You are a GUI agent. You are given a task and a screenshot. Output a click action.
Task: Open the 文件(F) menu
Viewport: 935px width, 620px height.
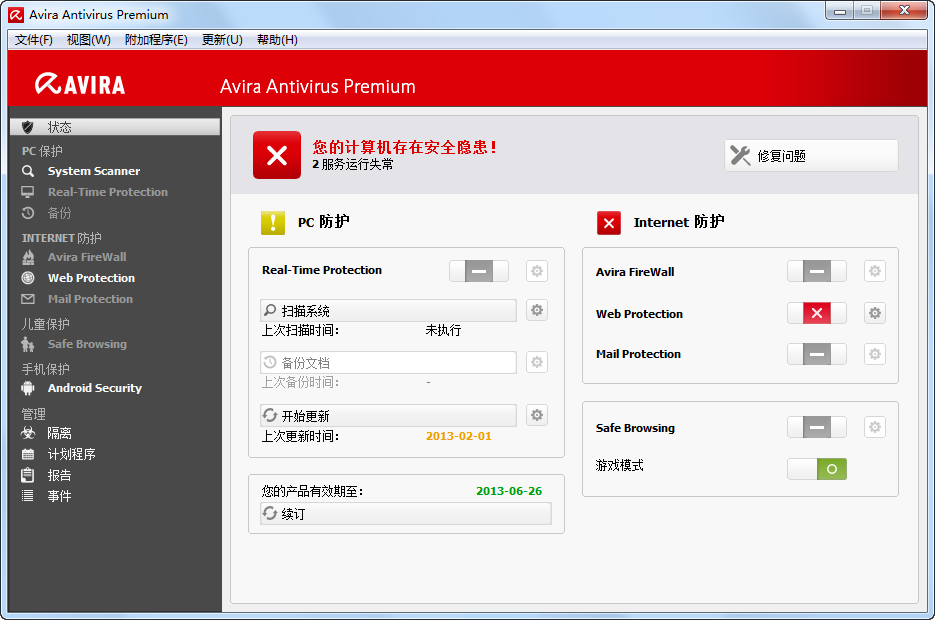coord(33,40)
